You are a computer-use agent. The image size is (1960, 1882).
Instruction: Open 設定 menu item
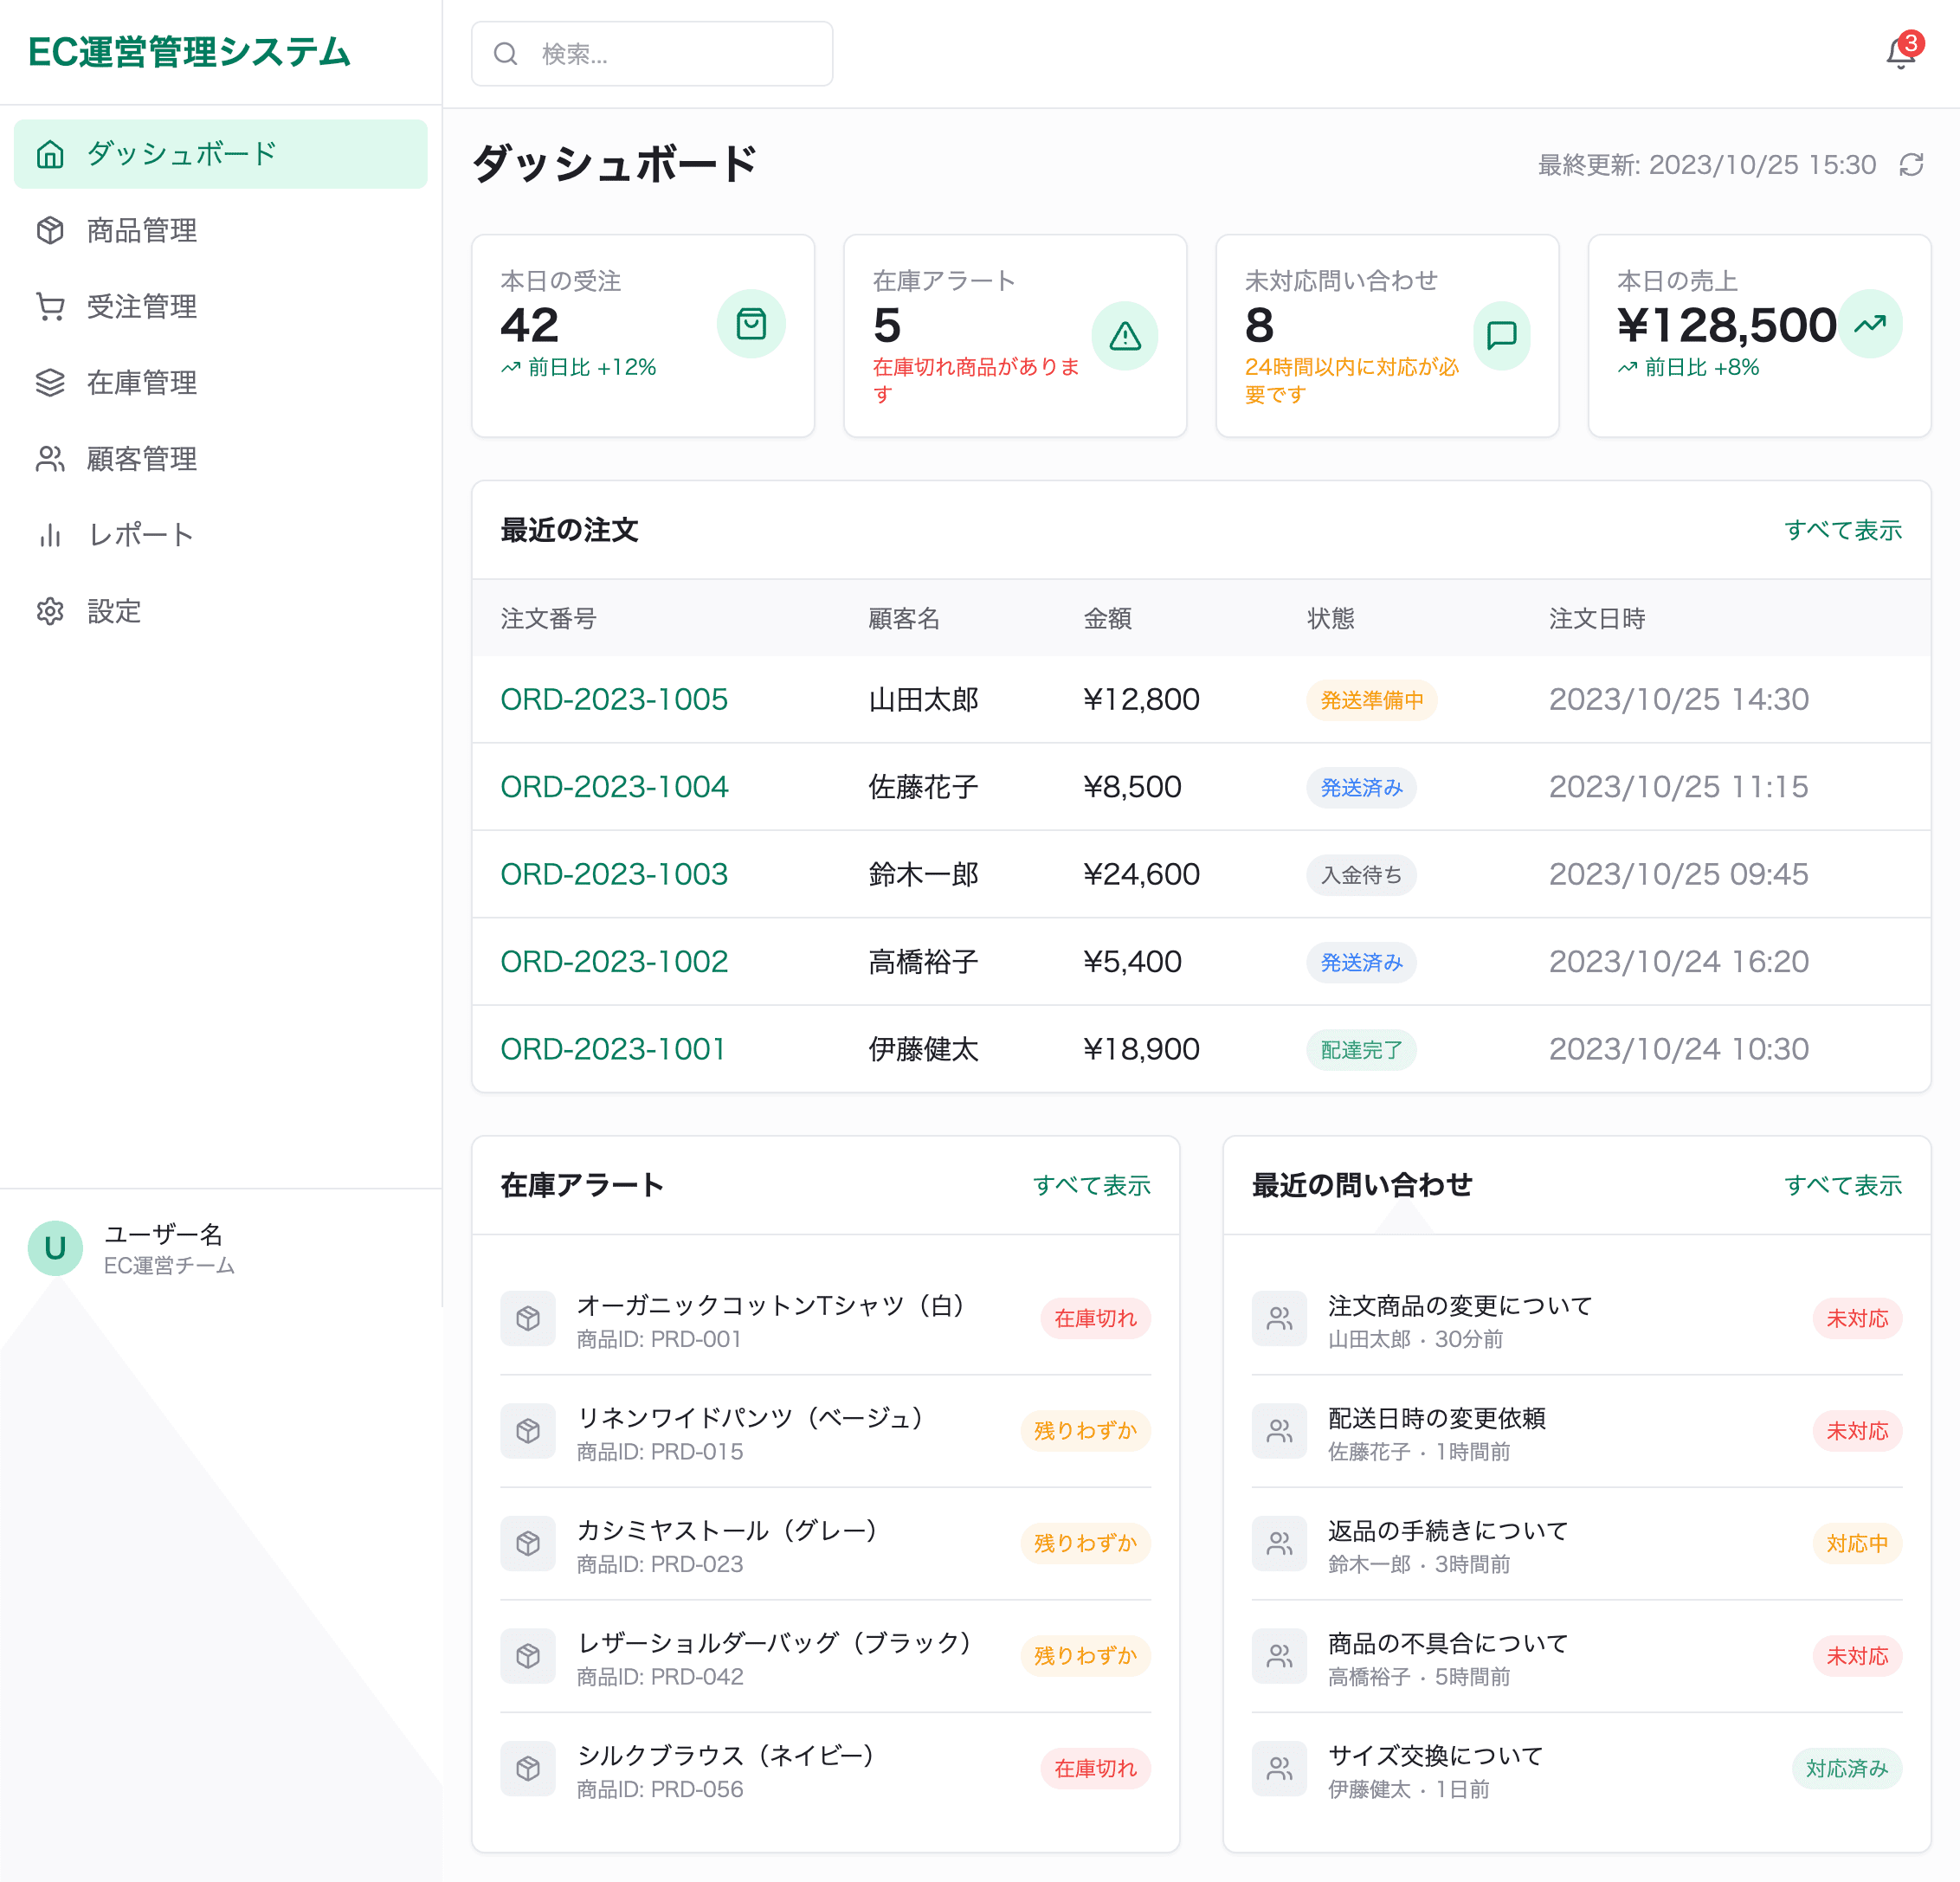pos(220,611)
